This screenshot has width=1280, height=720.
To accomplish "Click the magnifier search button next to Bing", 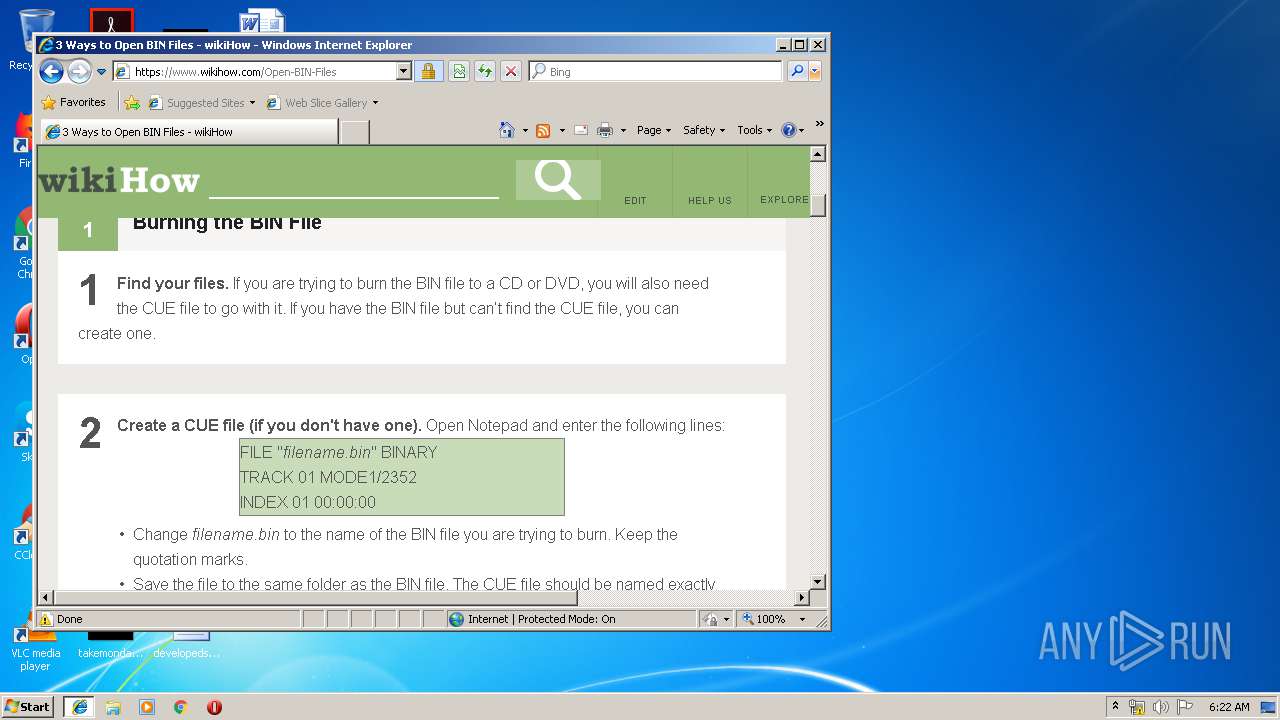I will pos(796,71).
